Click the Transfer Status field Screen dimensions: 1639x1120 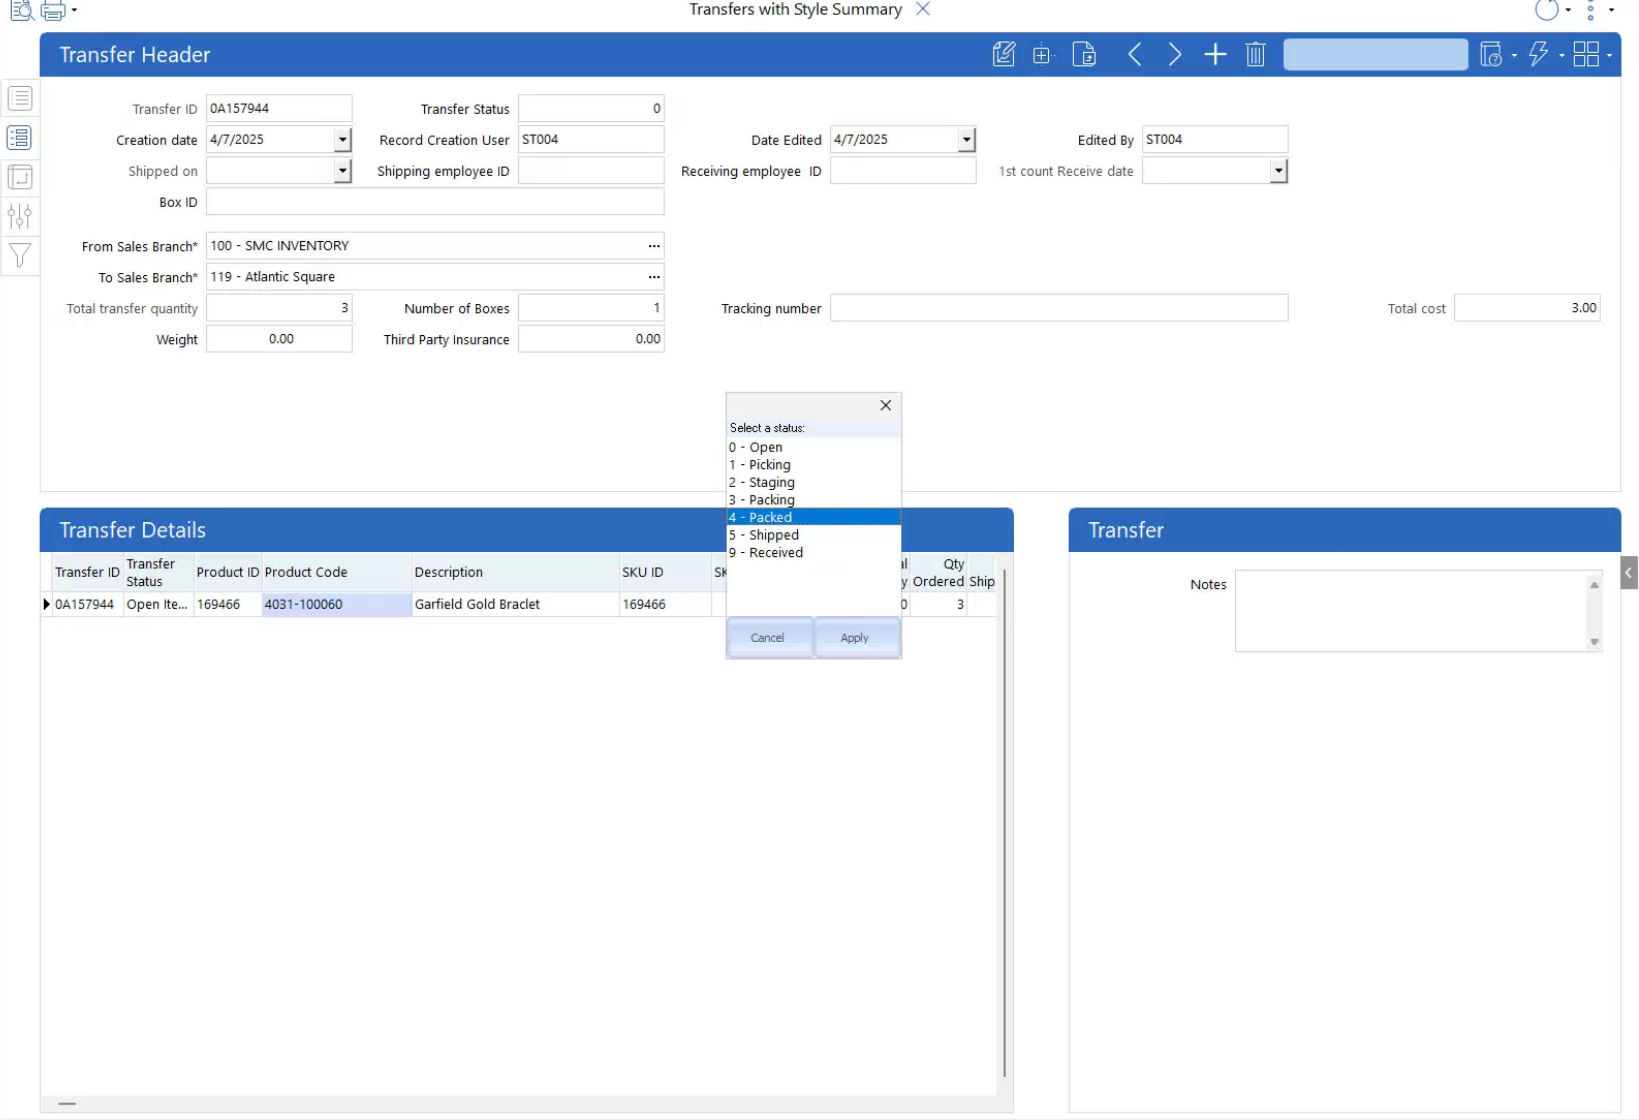tap(591, 108)
